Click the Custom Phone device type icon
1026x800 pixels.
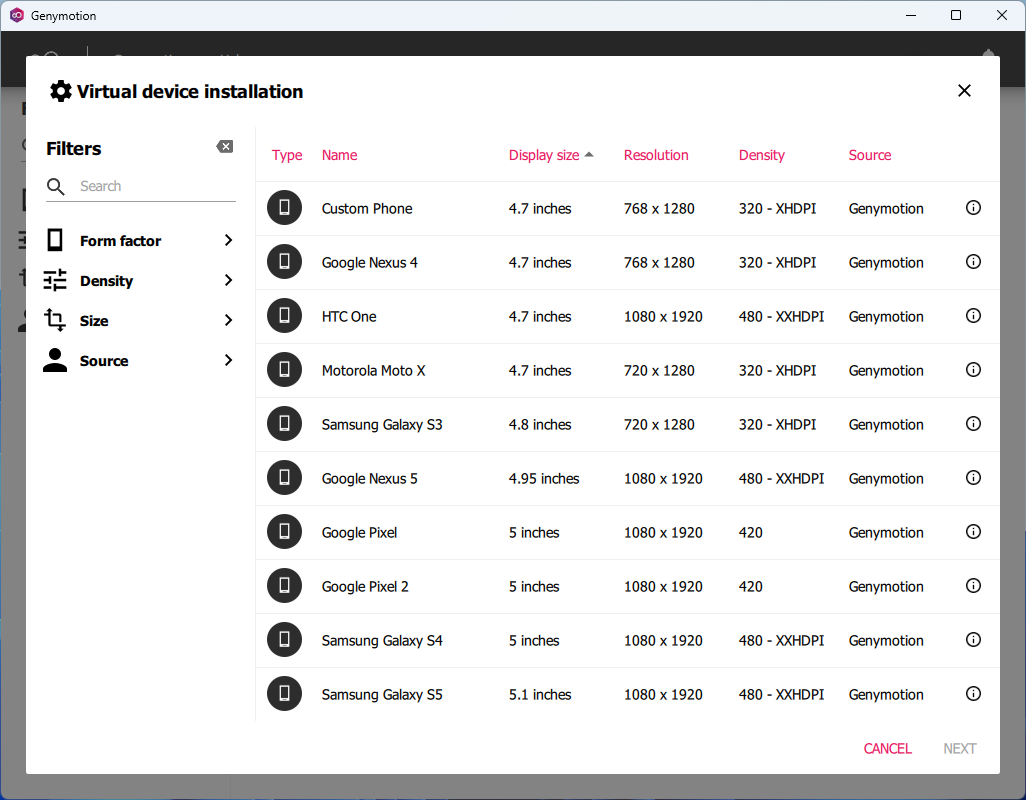coord(284,208)
